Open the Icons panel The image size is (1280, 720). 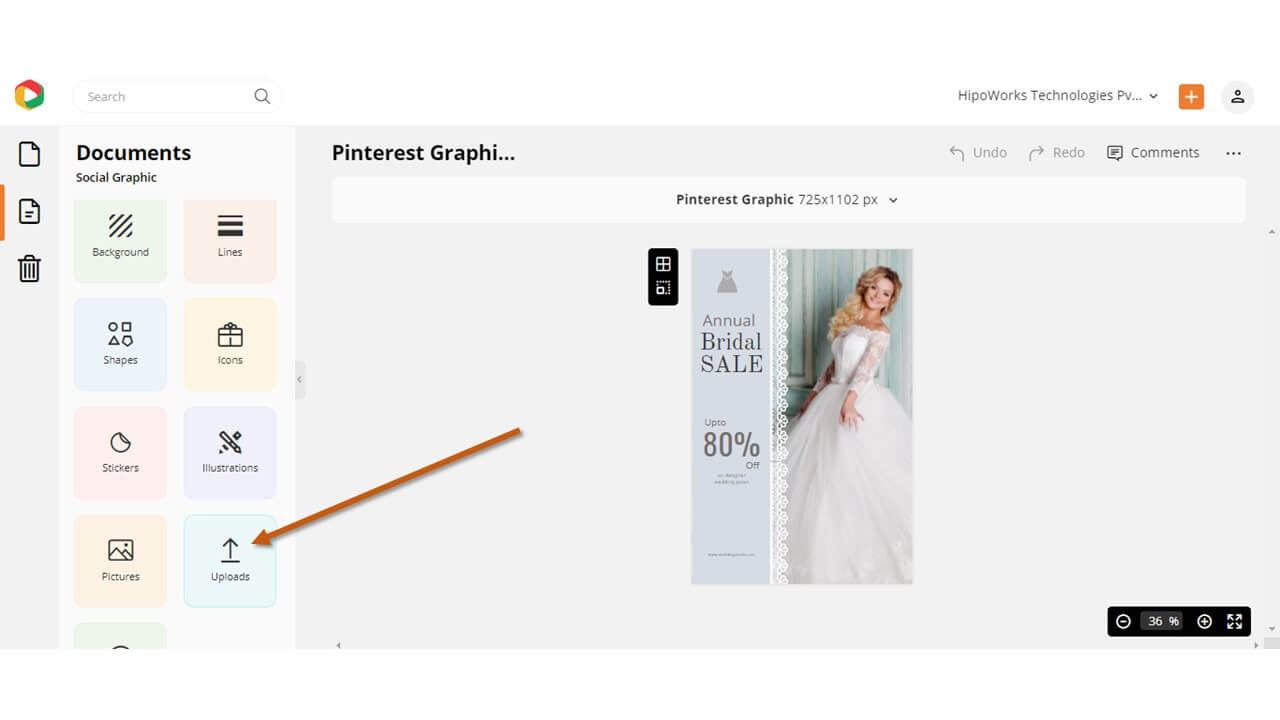(230, 344)
